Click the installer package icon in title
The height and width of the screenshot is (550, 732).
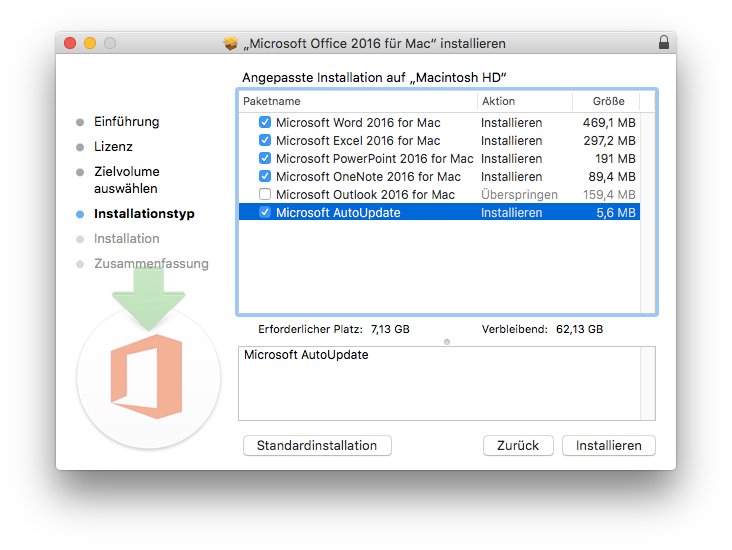tap(231, 43)
